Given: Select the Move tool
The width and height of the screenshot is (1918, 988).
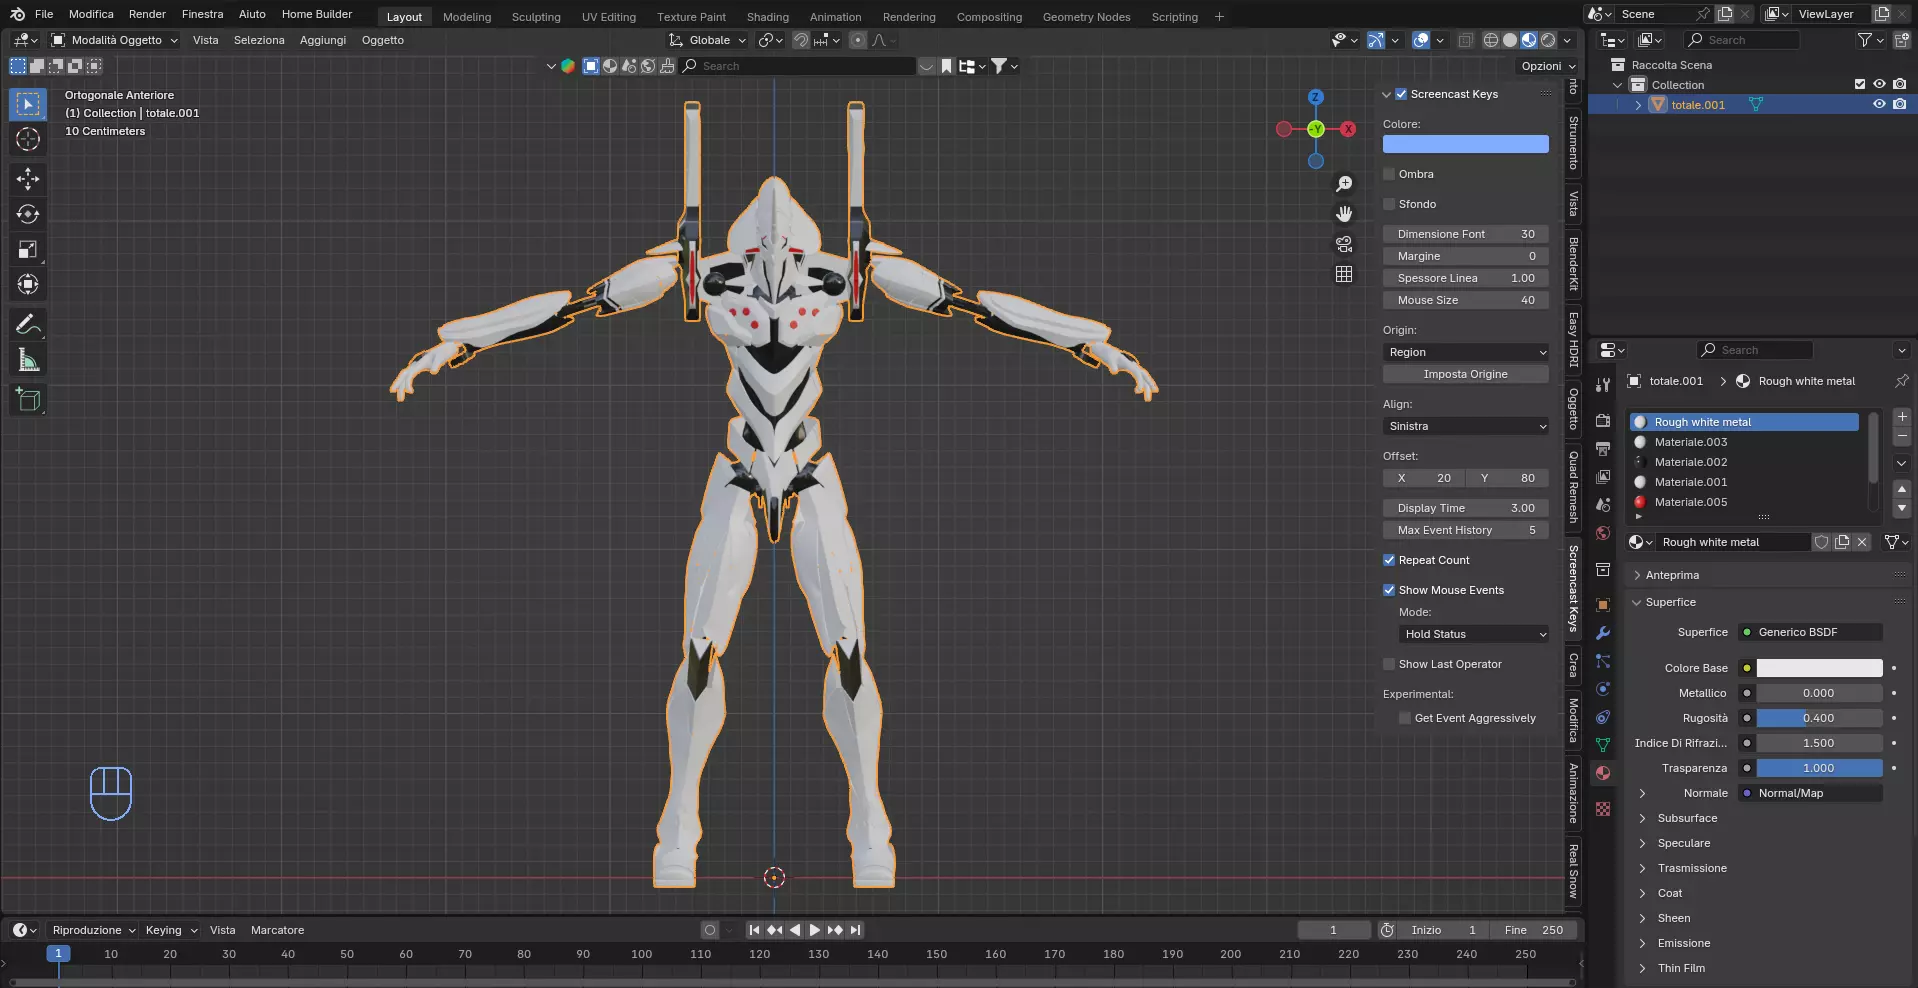Looking at the screenshot, I should coord(28,179).
